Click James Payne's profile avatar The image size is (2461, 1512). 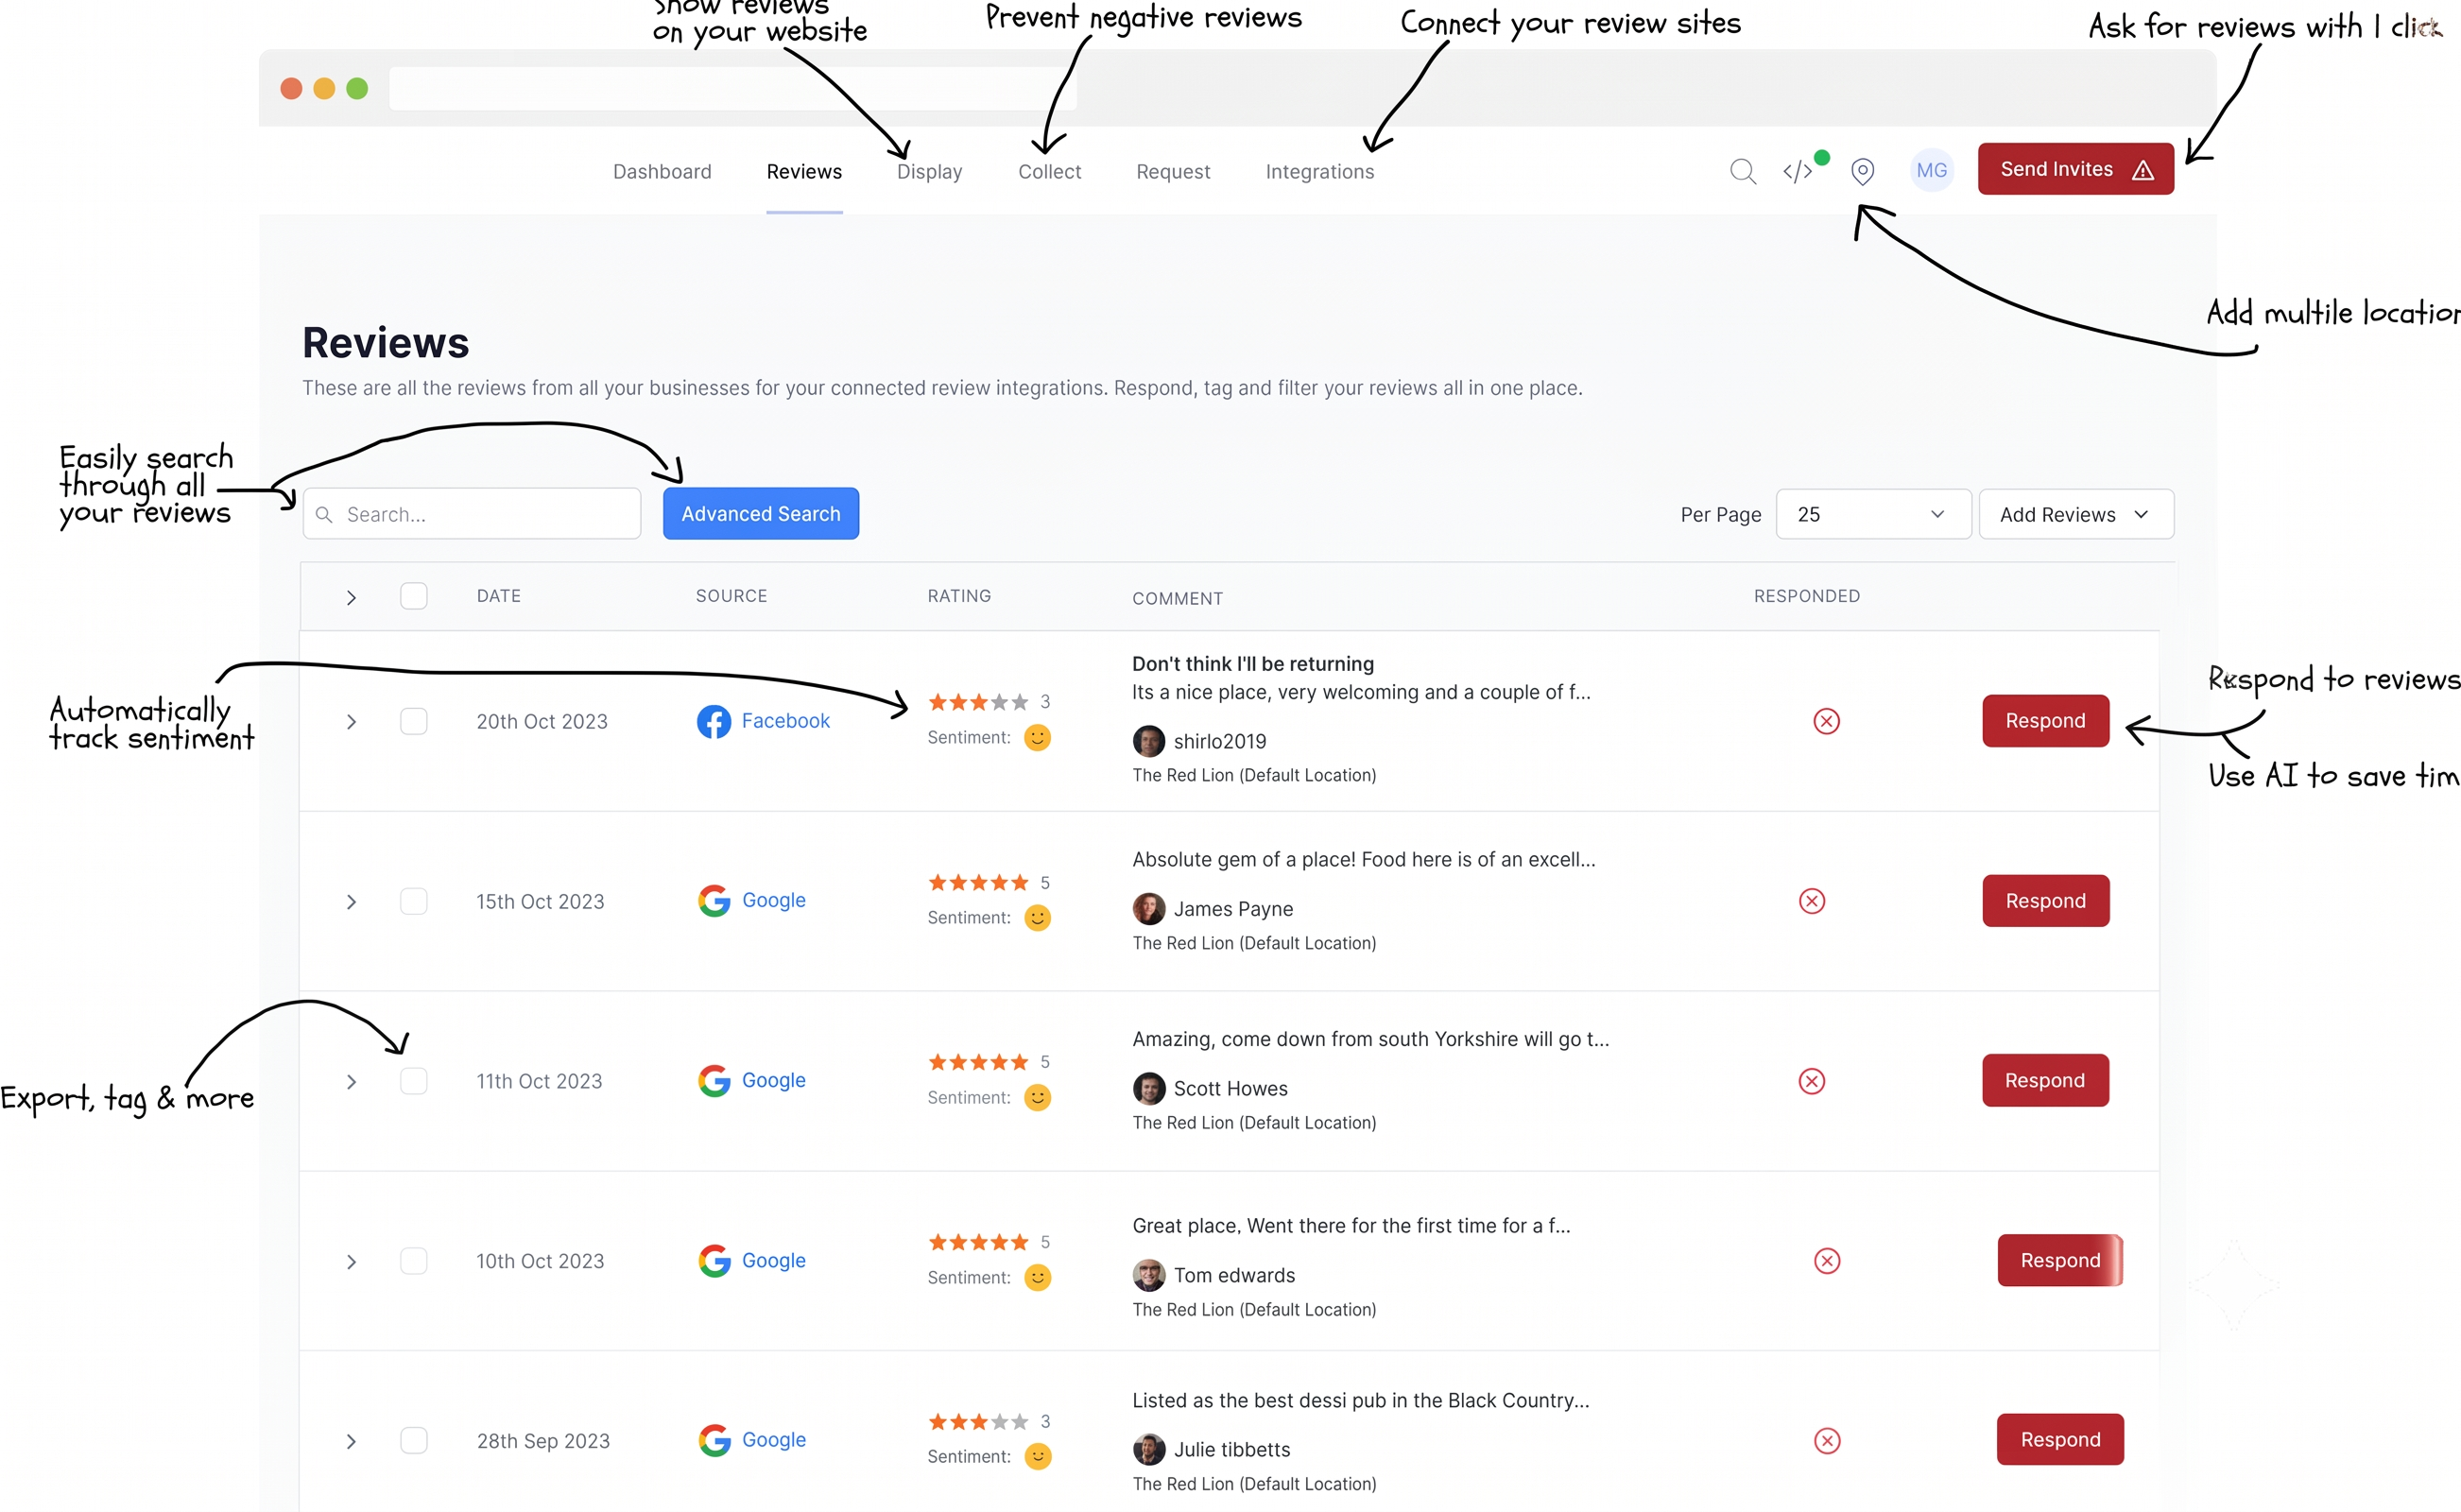point(1148,909)
